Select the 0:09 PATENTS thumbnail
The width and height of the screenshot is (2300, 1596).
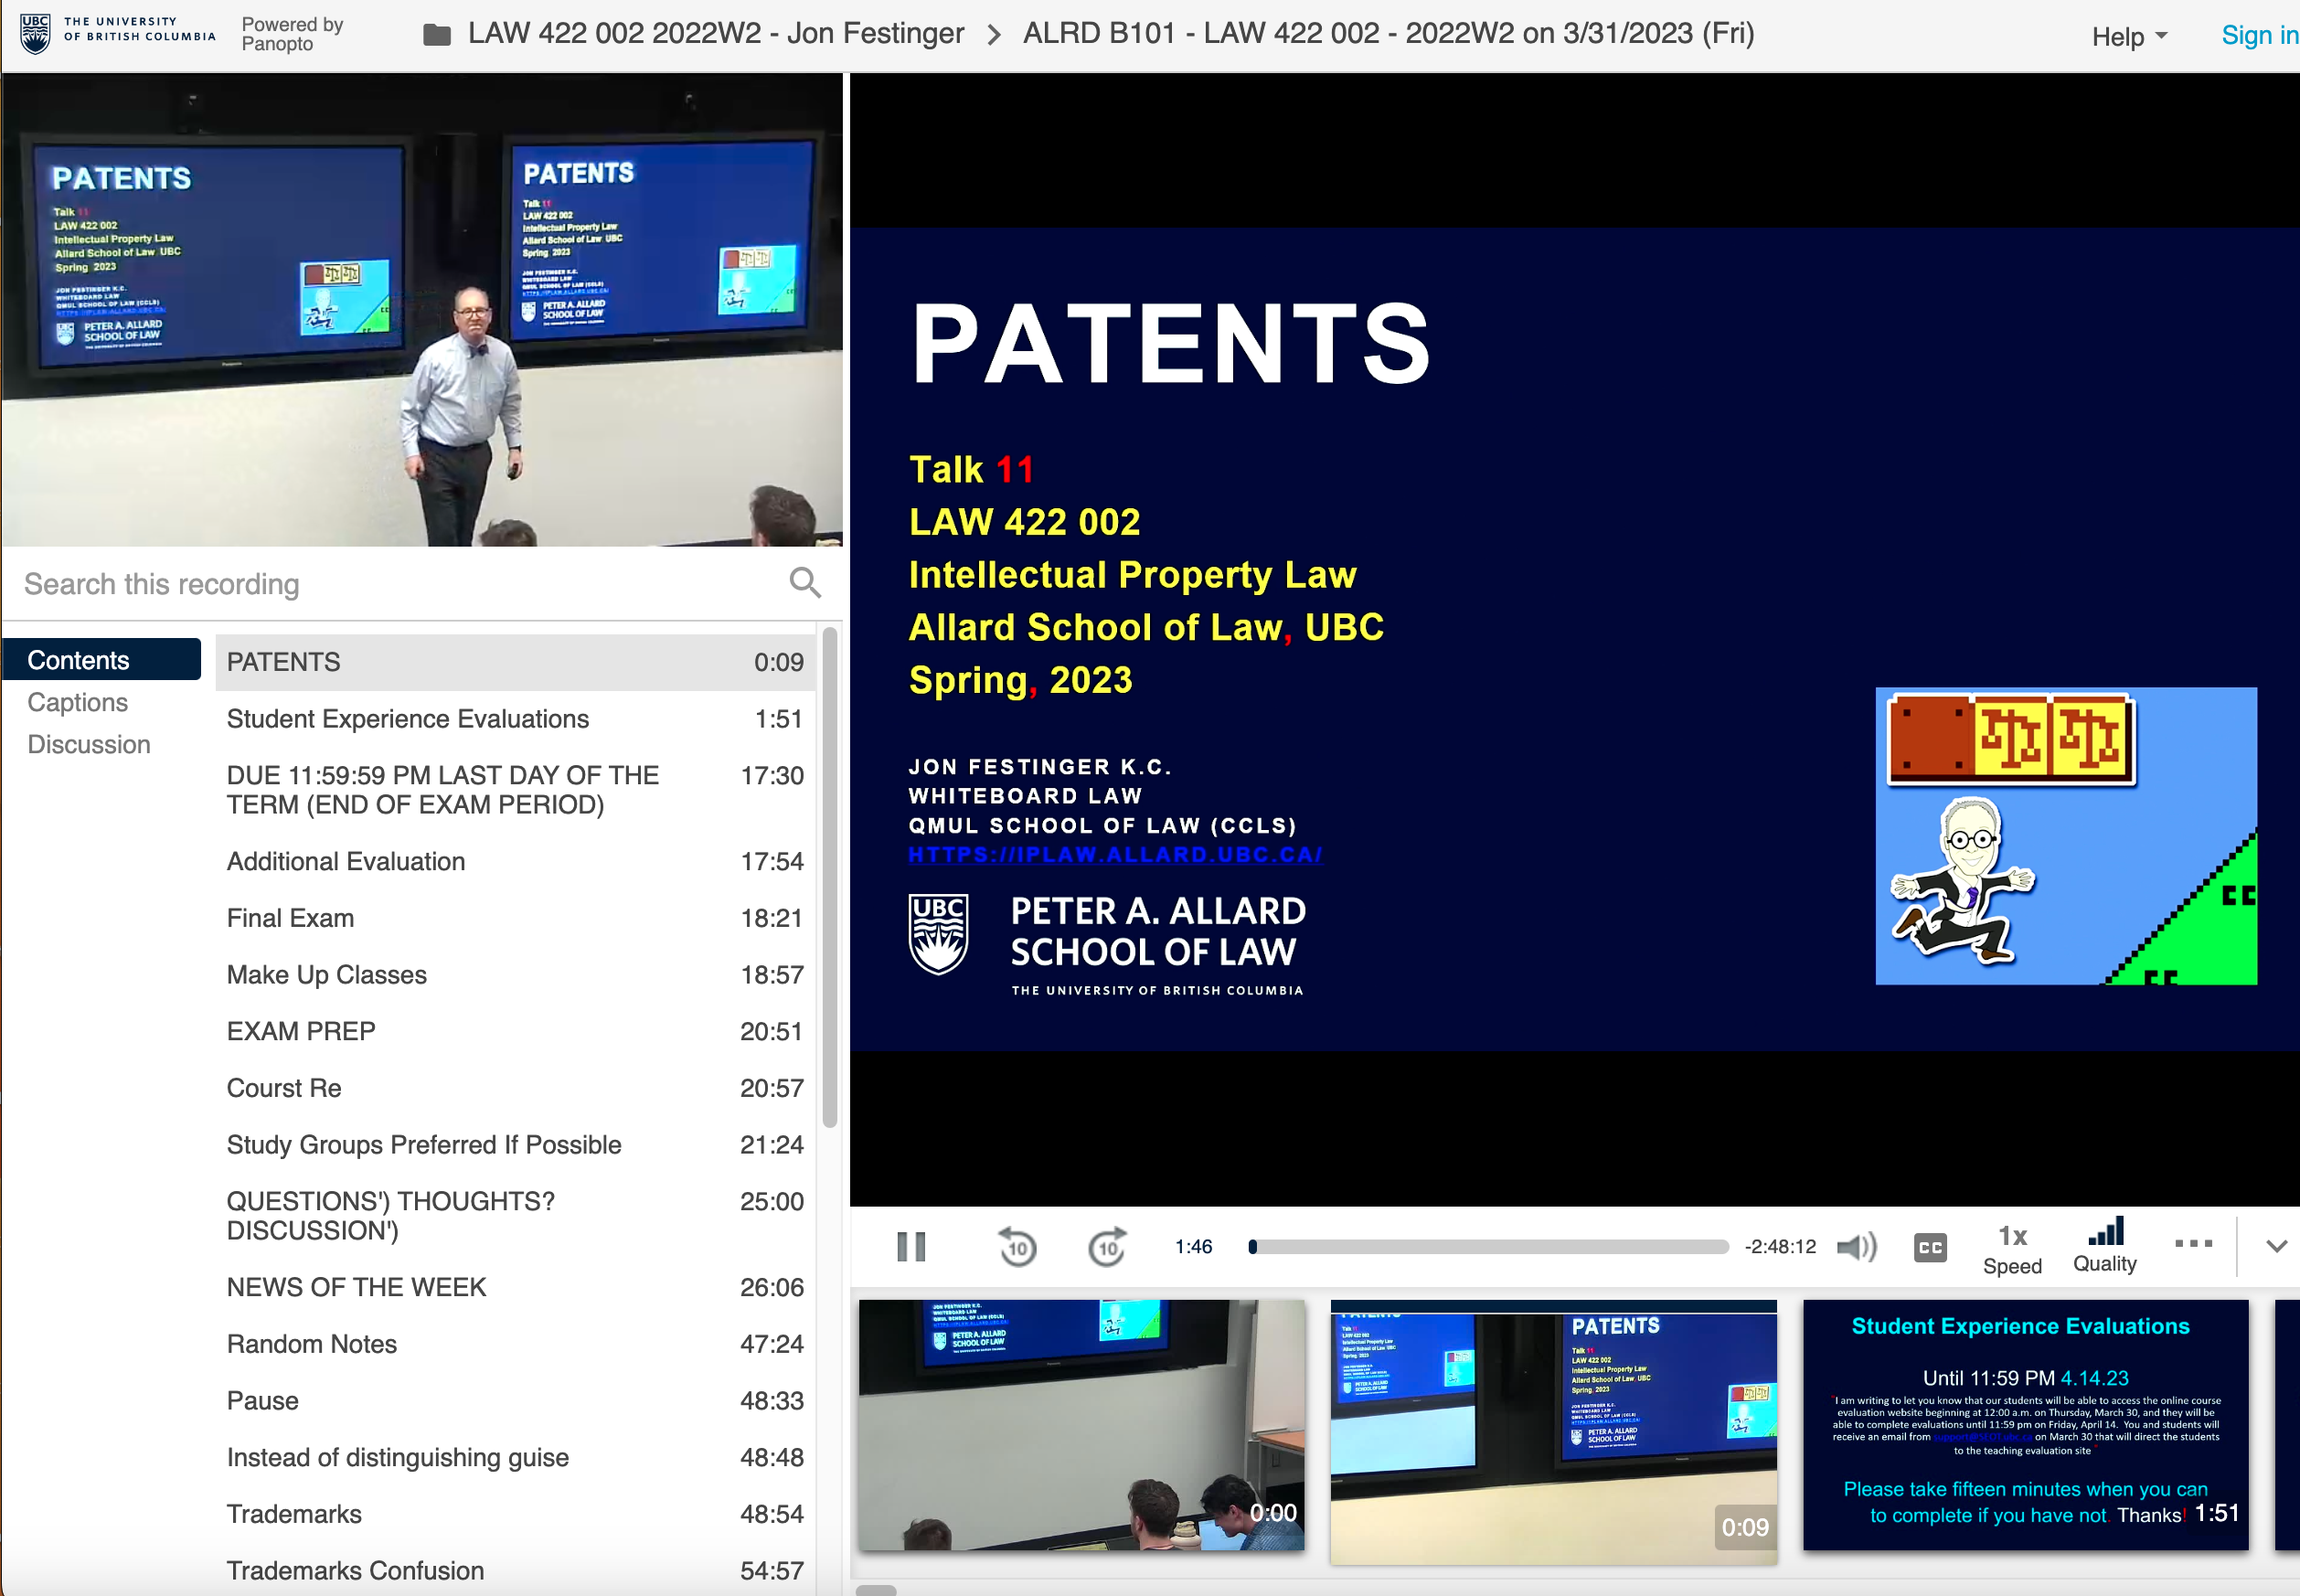(x=1553, y=1432)
